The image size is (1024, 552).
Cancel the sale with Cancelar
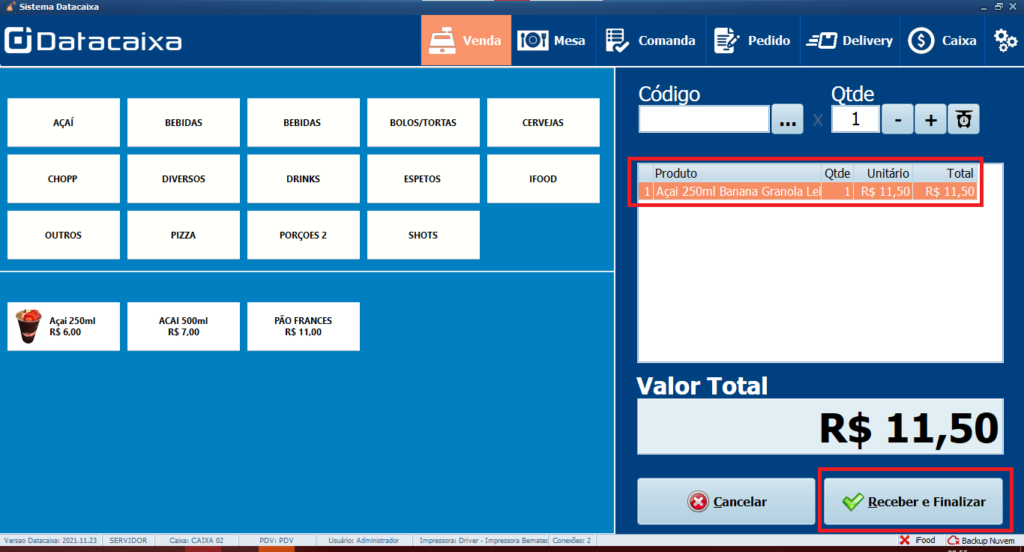tap(726, 502)
